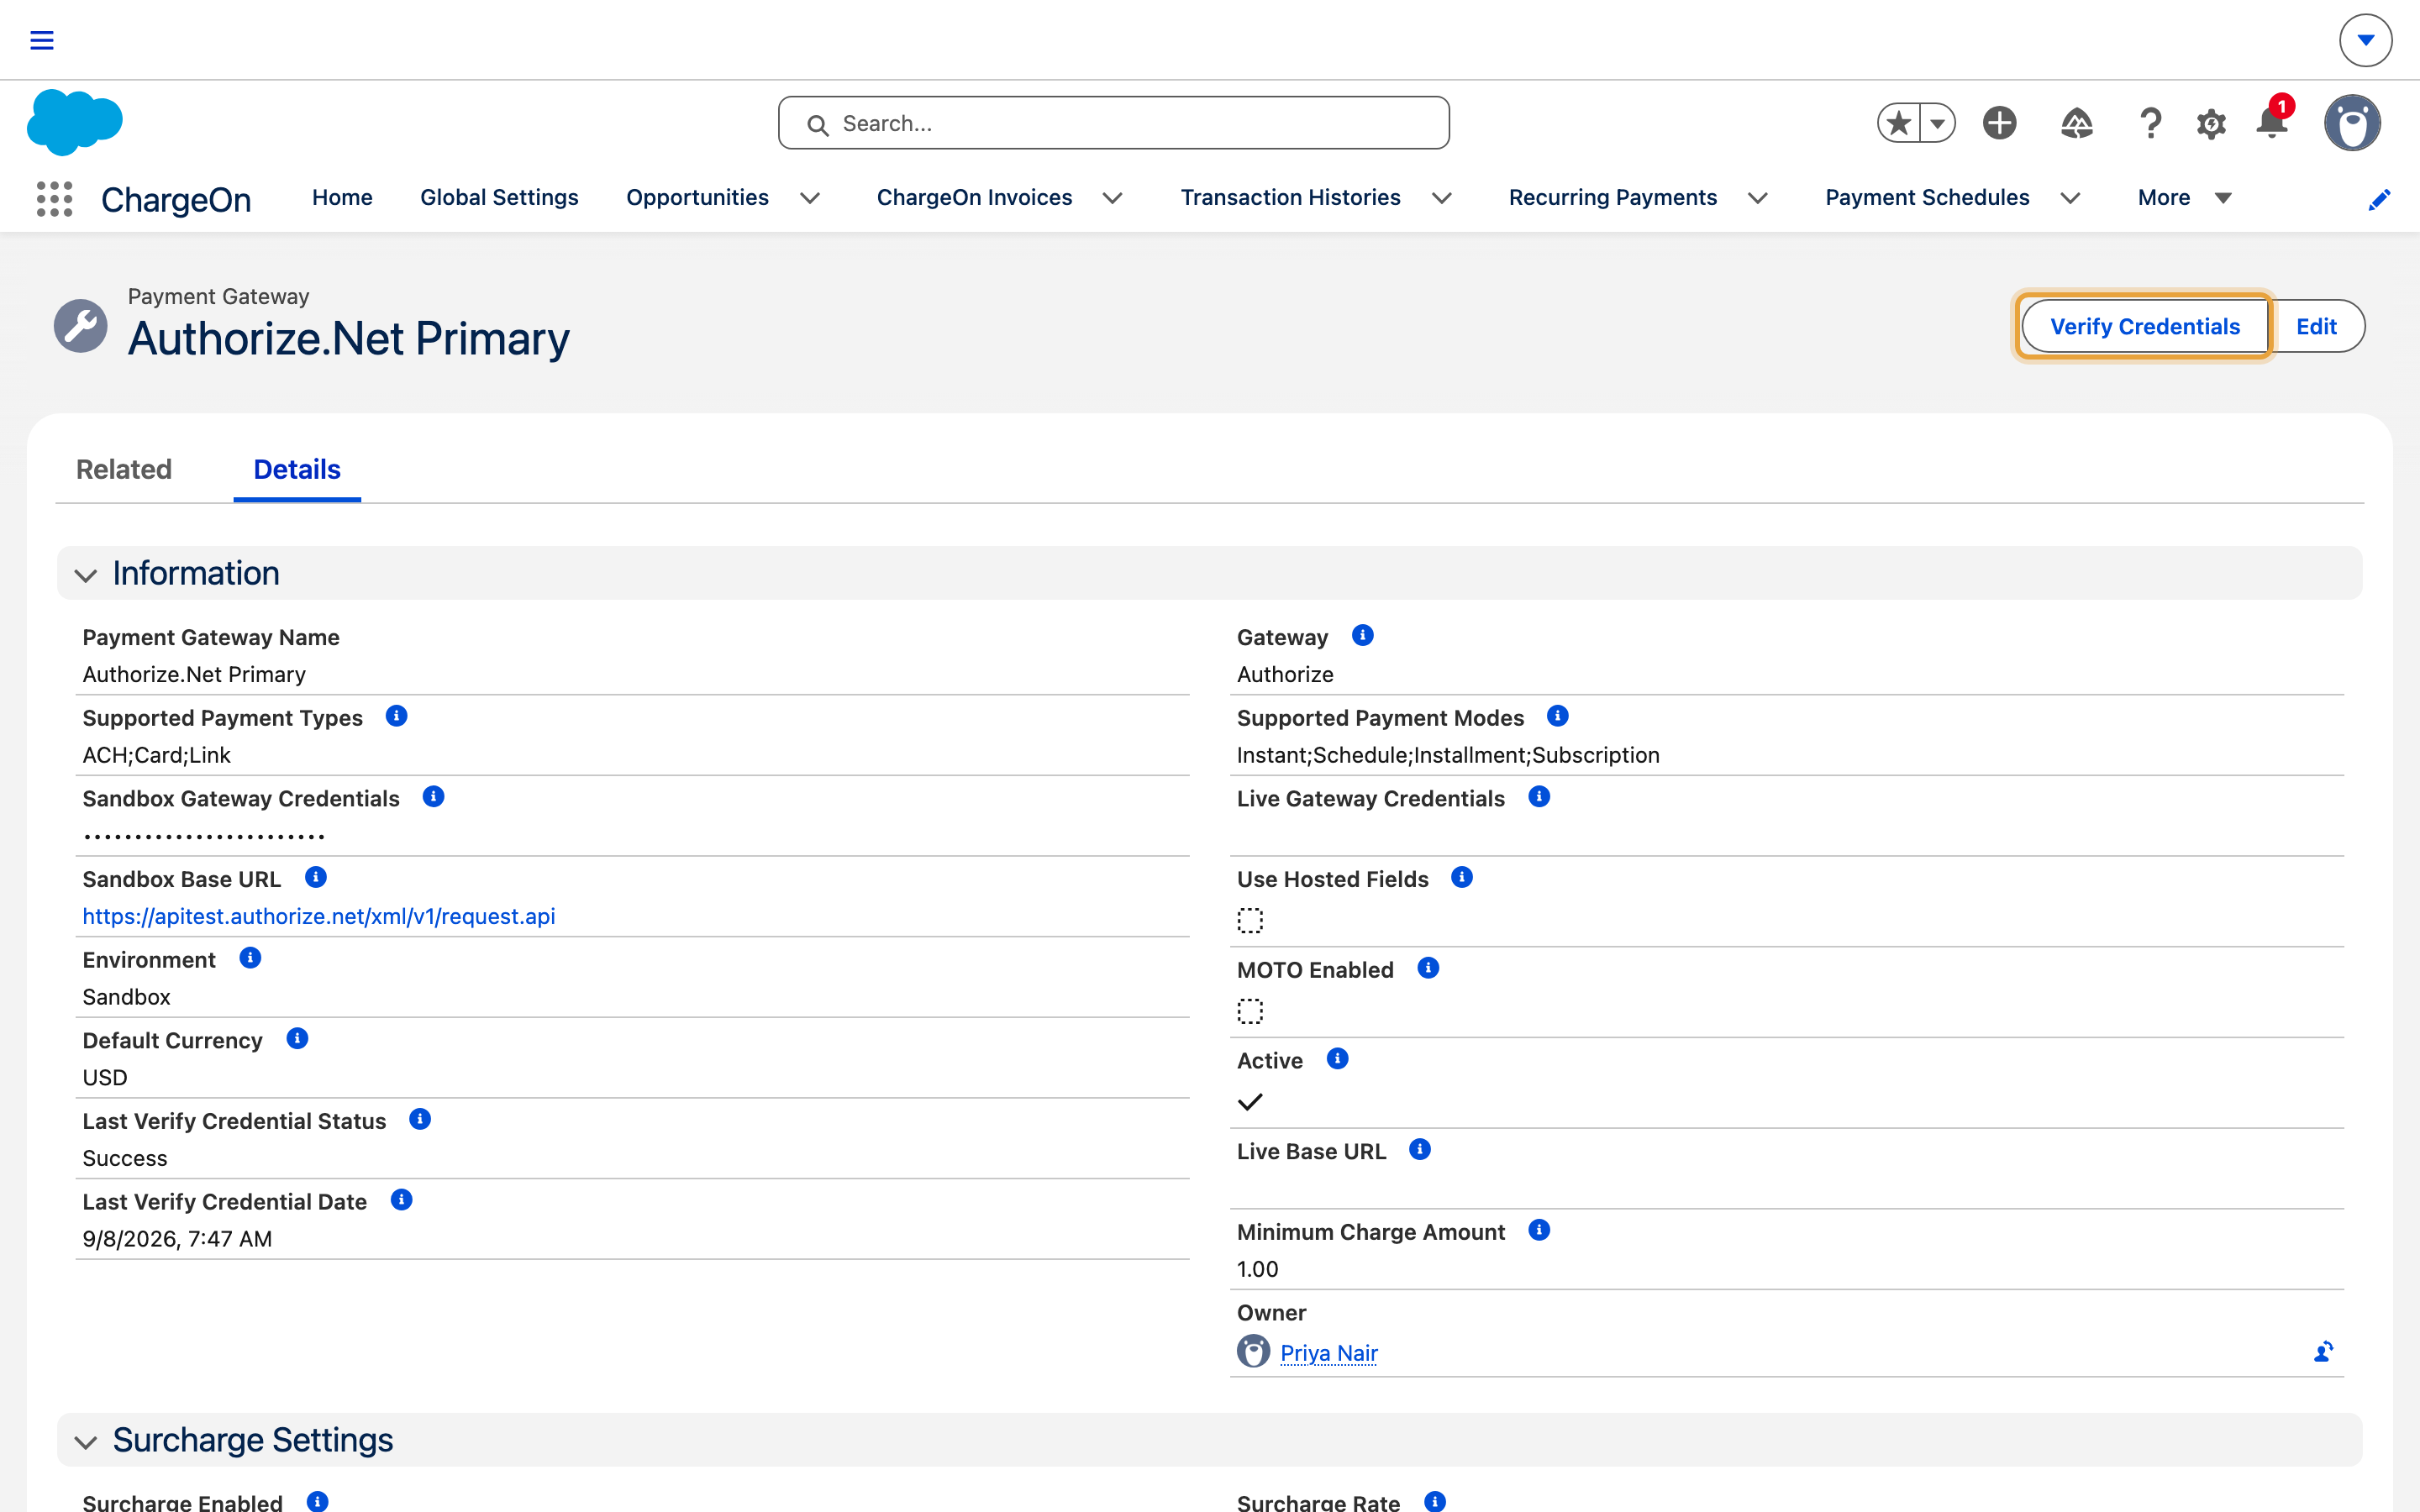Expand the Transaction Histories tab chevron
The width and height of the screenshot is (2420, 1512).
[1441, 198]
